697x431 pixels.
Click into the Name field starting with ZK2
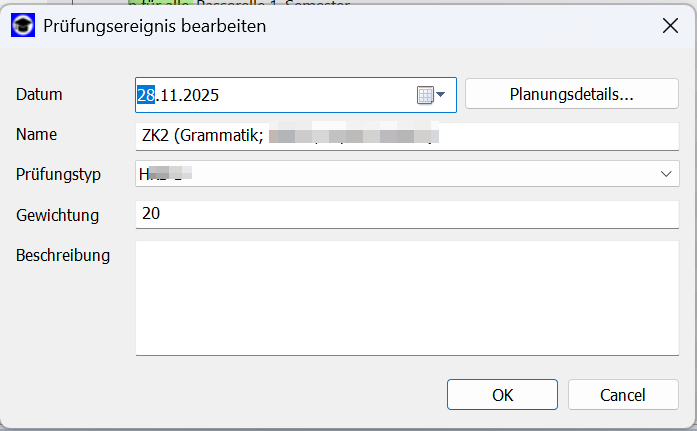pyautogui.click(x=407, y=136)
